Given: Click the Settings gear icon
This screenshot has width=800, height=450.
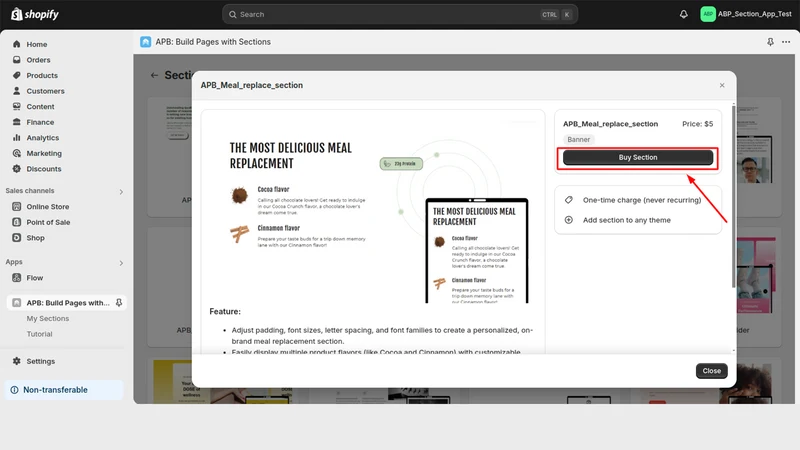Looking at the screenshot, I should click(17, 361).
